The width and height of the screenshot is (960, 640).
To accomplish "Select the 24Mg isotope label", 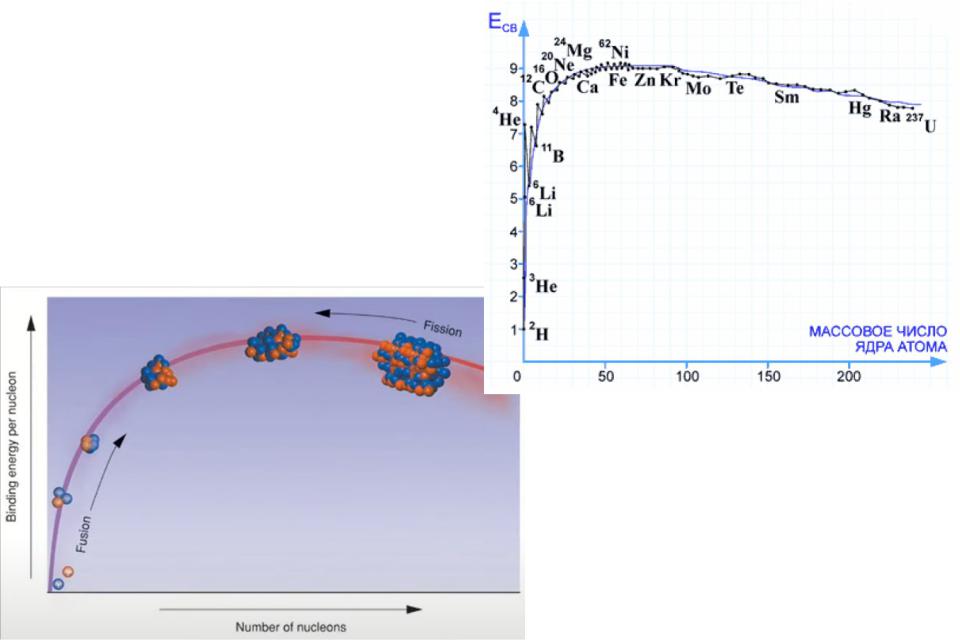I will [573, 48].
